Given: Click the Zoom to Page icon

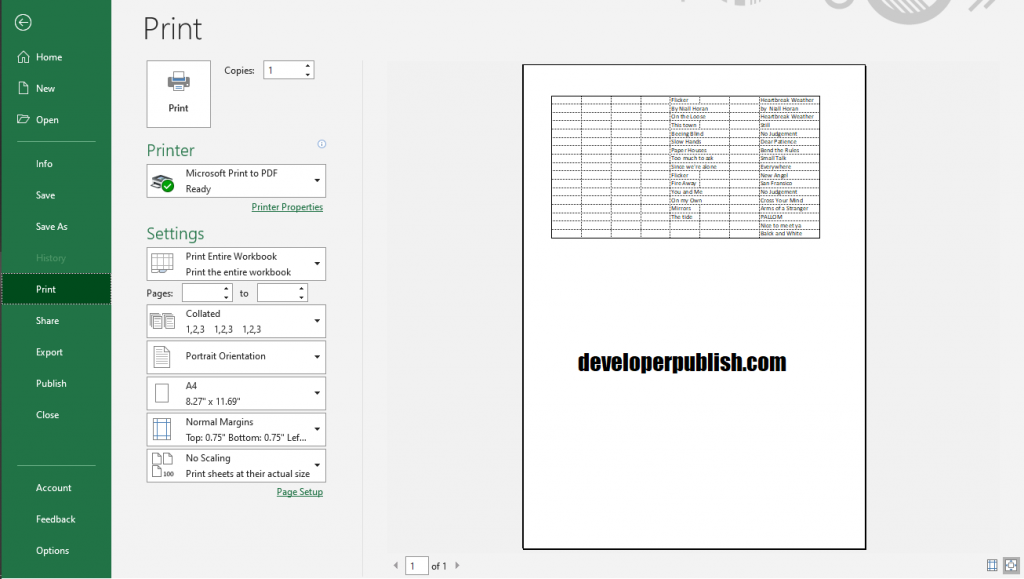Looking at the screenshot, I should pyautogui.click(x=1012, y=565).
